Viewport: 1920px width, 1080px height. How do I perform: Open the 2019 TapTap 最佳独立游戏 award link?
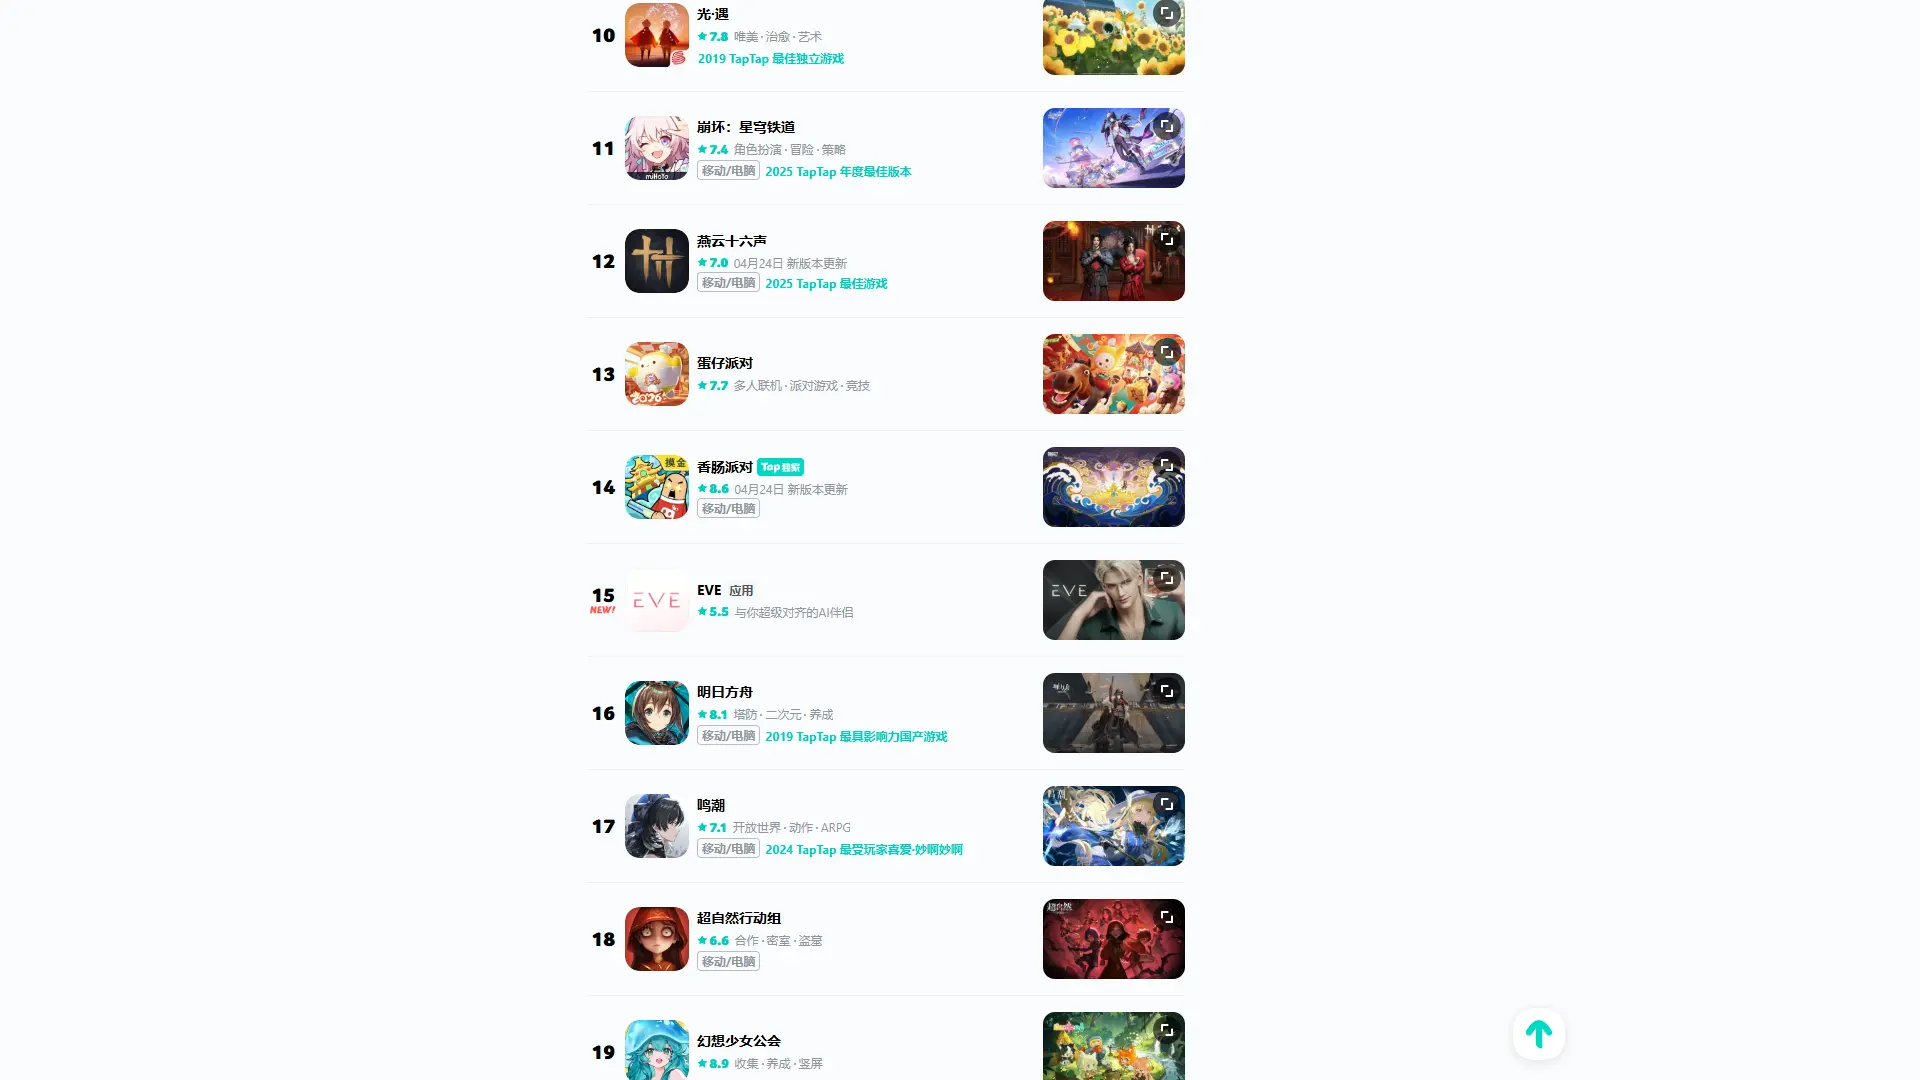tap(771, 59)
